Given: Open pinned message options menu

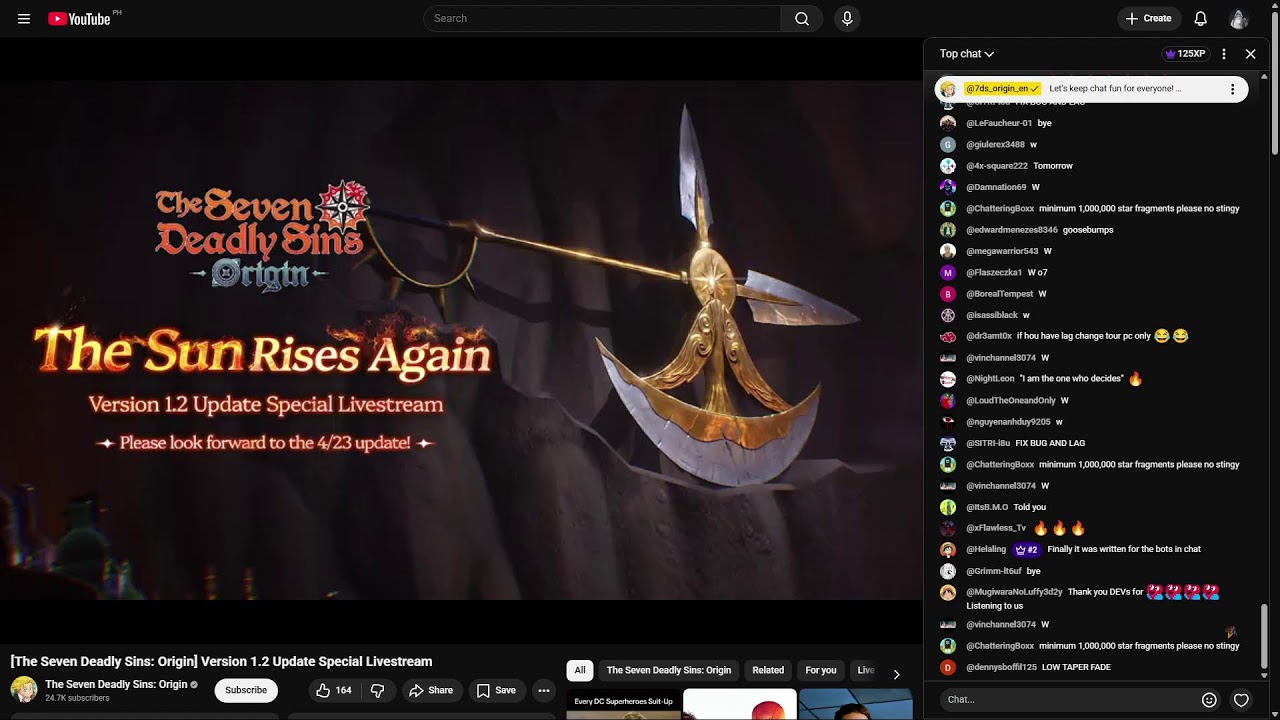Looking at the screenshot, I should [1232, 89].
